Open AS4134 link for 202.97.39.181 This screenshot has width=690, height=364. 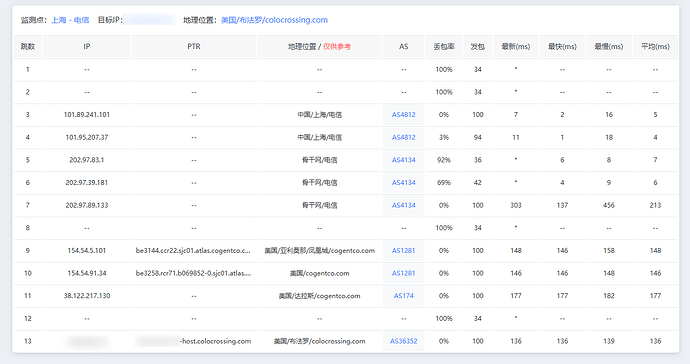point(404,182)
